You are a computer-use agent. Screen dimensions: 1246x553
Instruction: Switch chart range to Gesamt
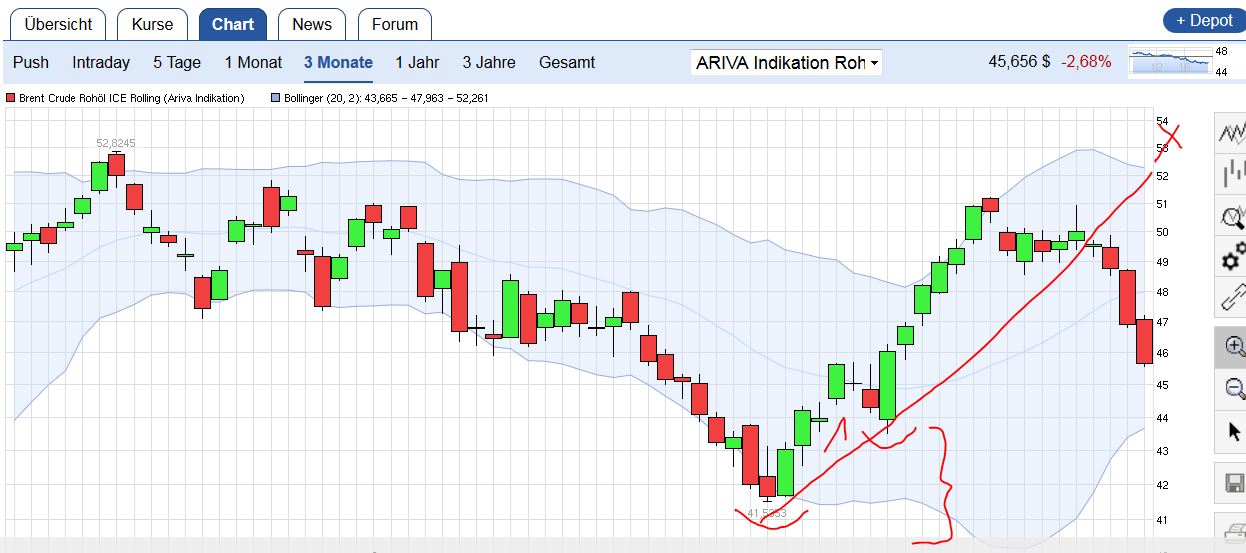point(567,62)
